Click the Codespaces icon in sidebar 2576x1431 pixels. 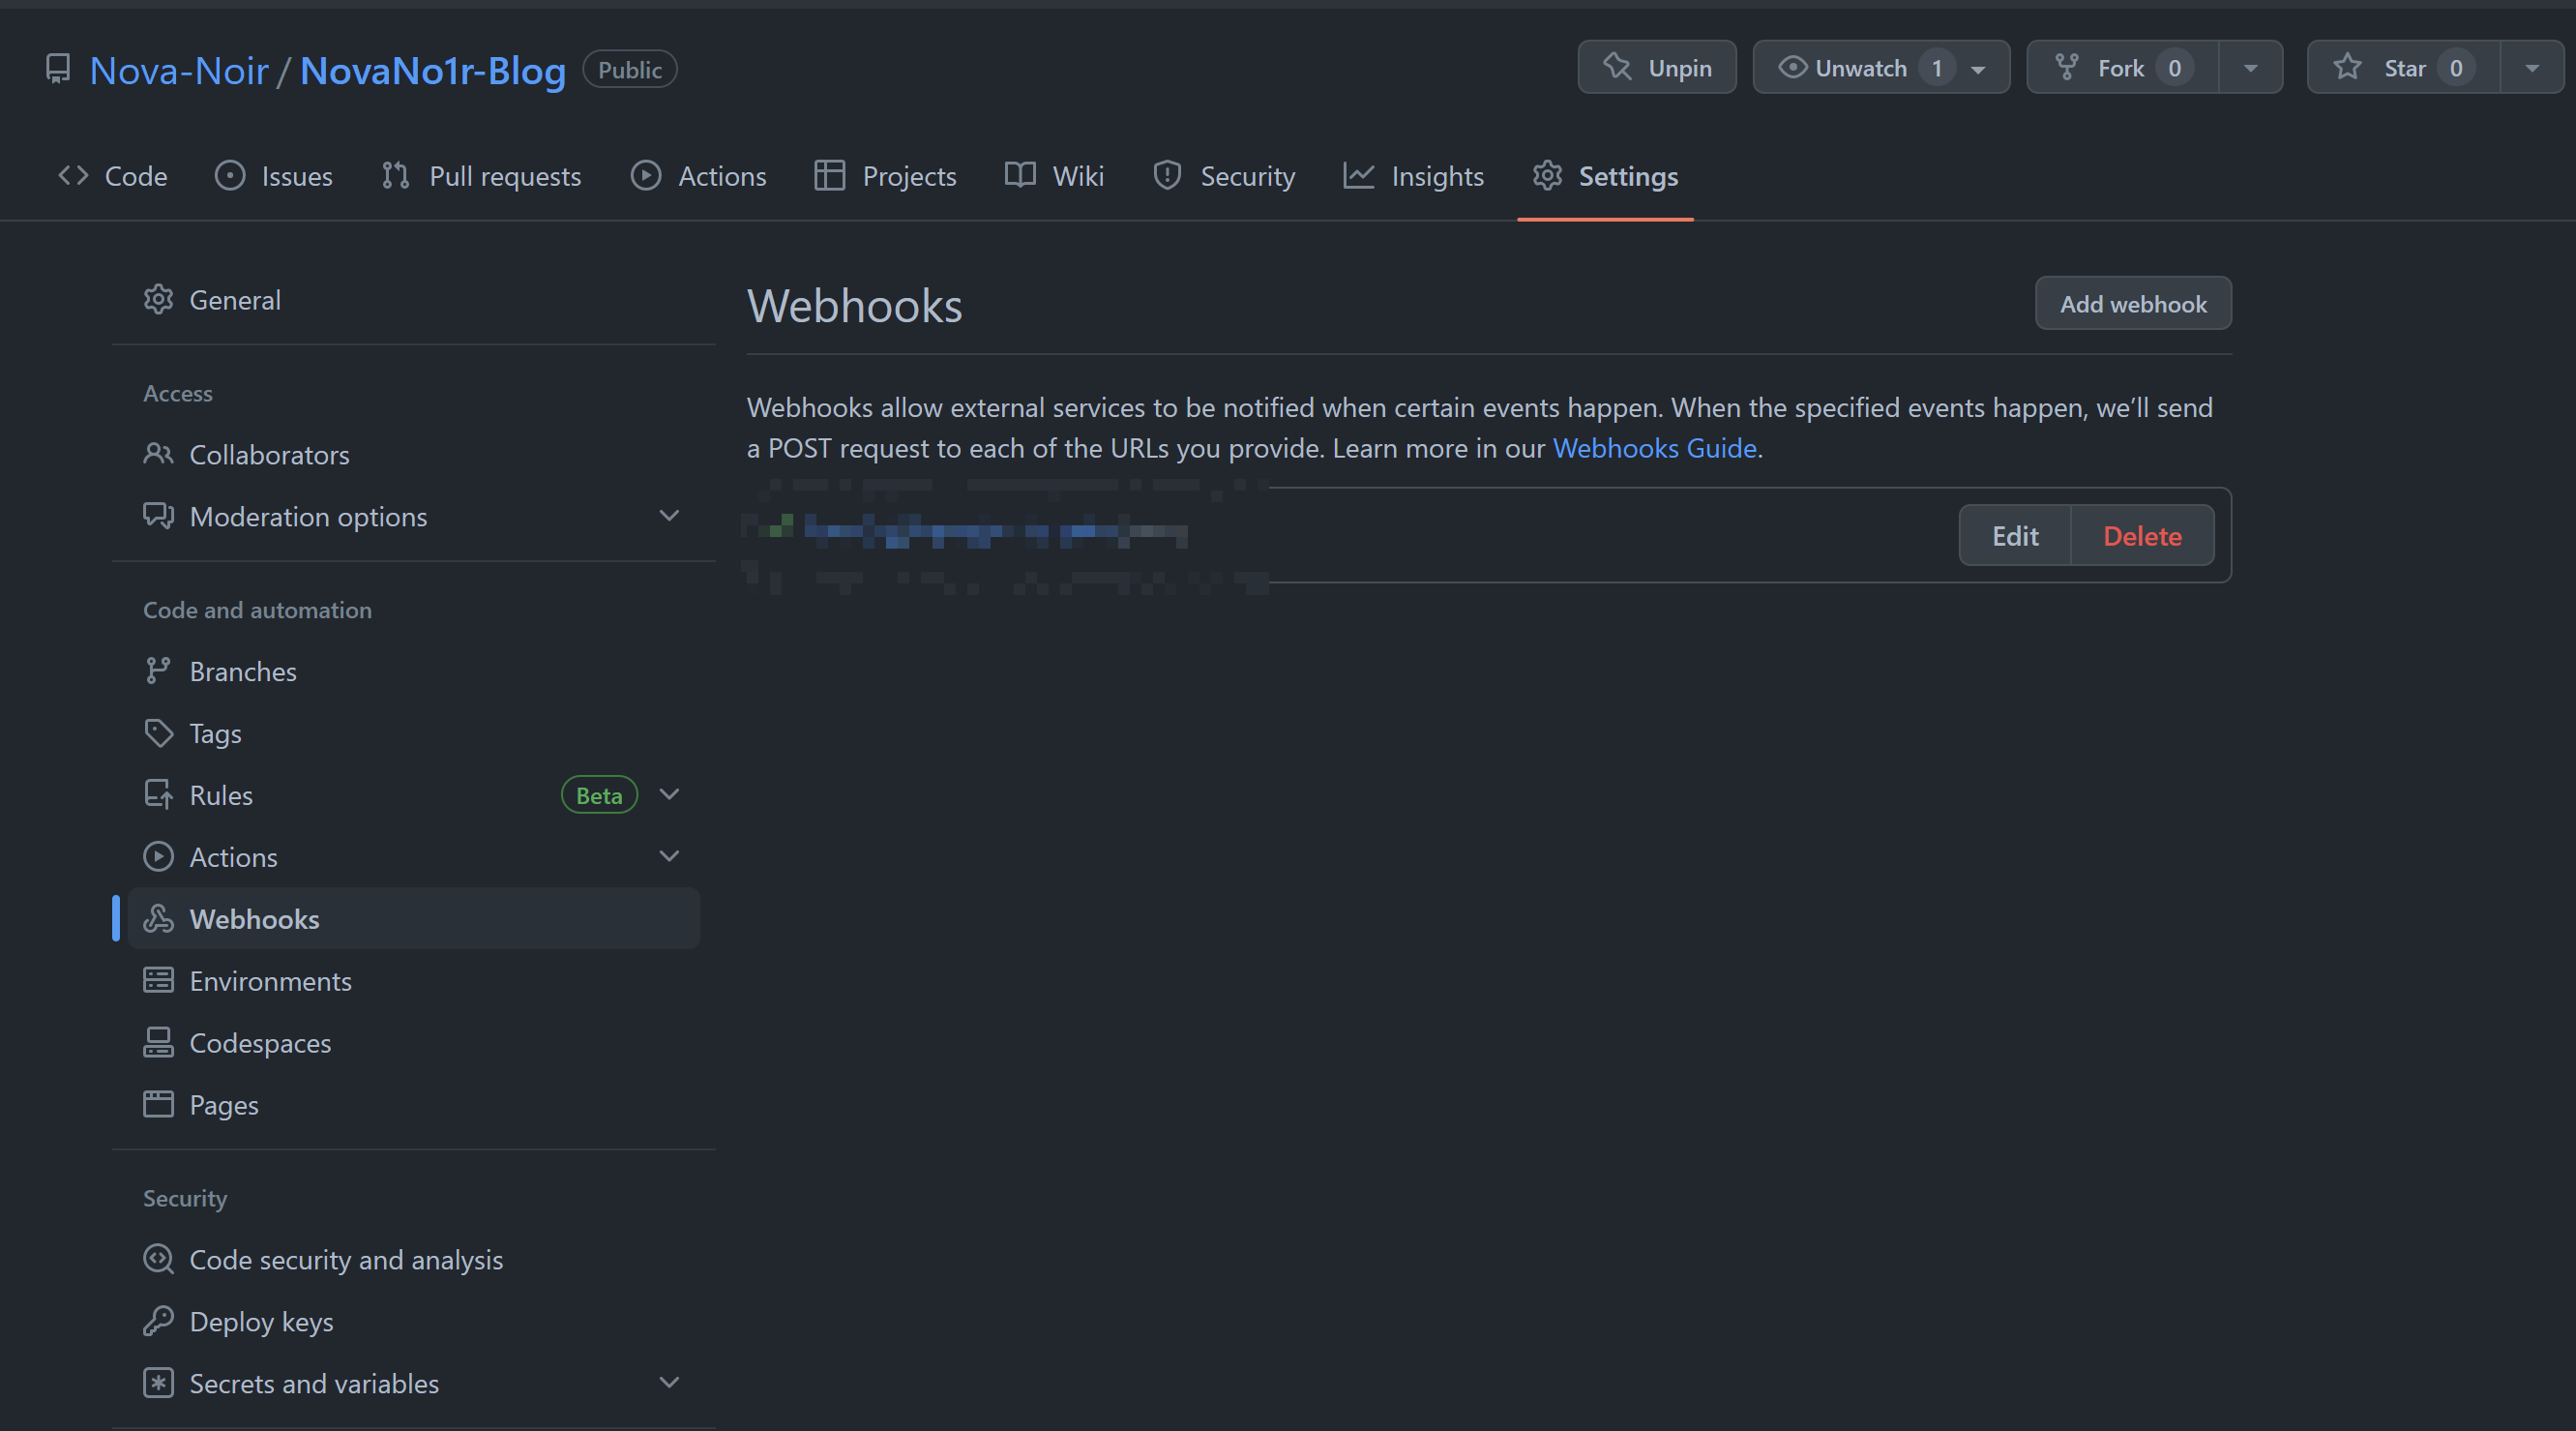pos(158,1042)
